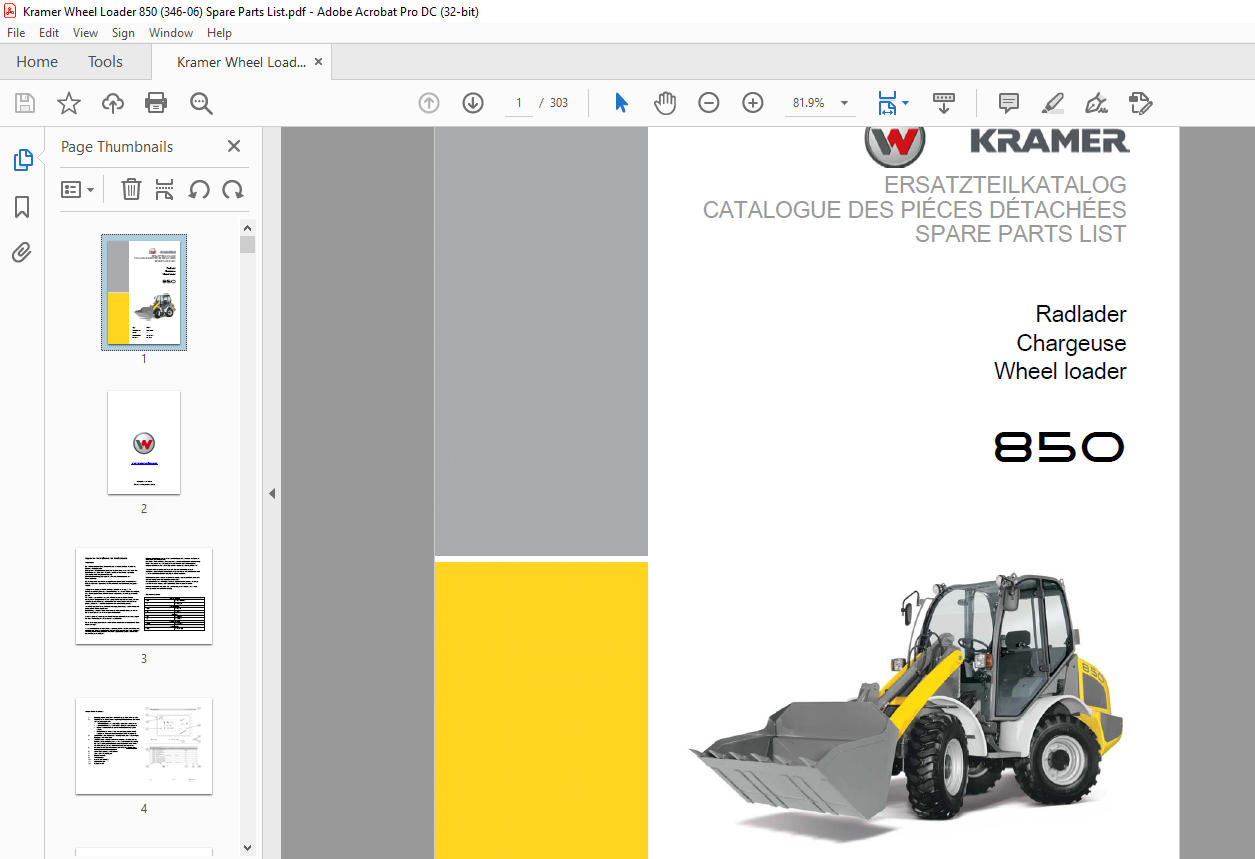
Task: Open the Help menu
Action: pos(219,33)
